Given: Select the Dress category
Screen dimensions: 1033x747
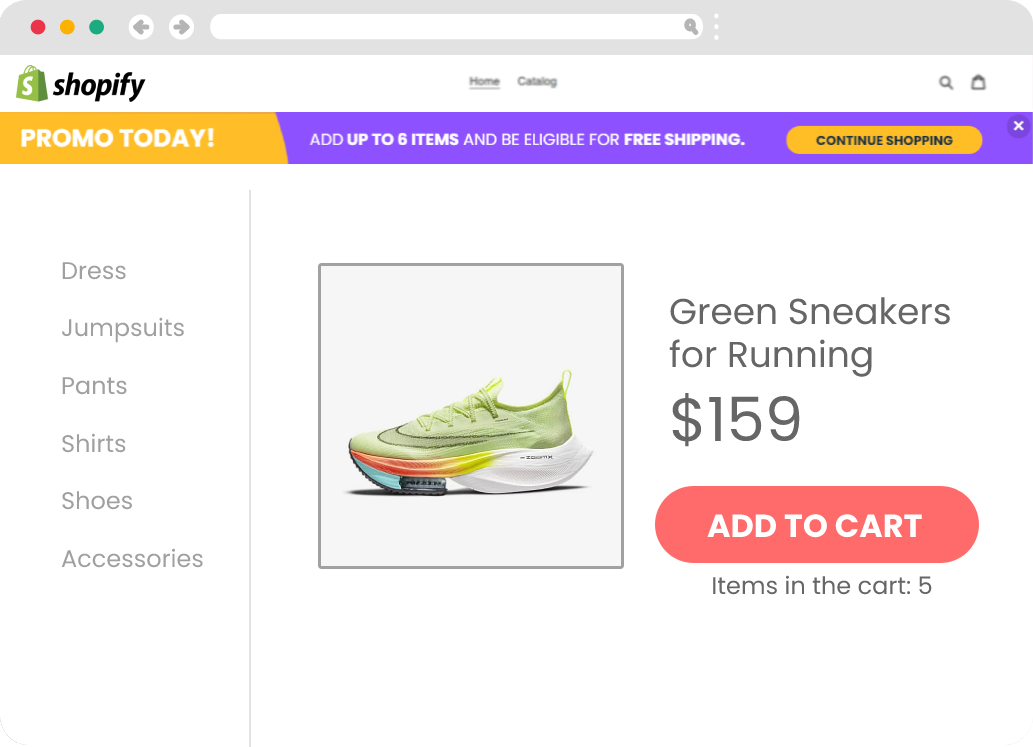Looking at the screenshot, I should pos(94,271).
